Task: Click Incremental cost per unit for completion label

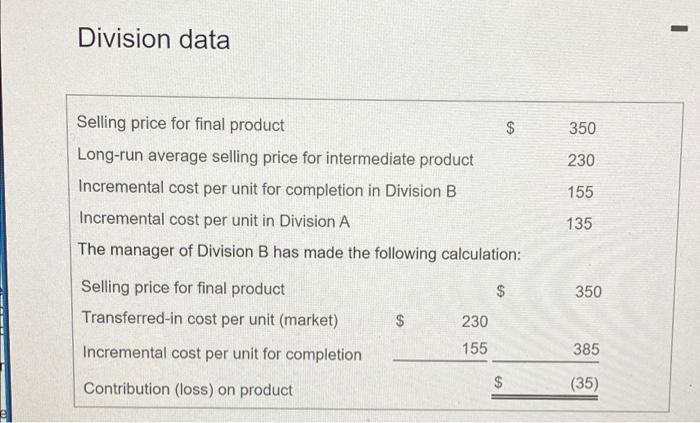Action: [221, 353]
